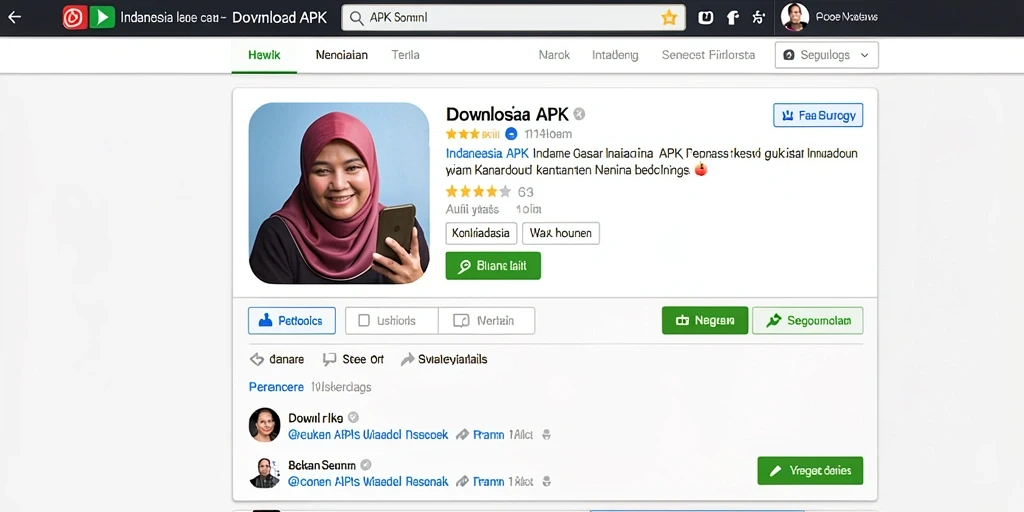Click the 'Aufii ytats' text
The image size is (1024, 512).
[x=472, y=210]
